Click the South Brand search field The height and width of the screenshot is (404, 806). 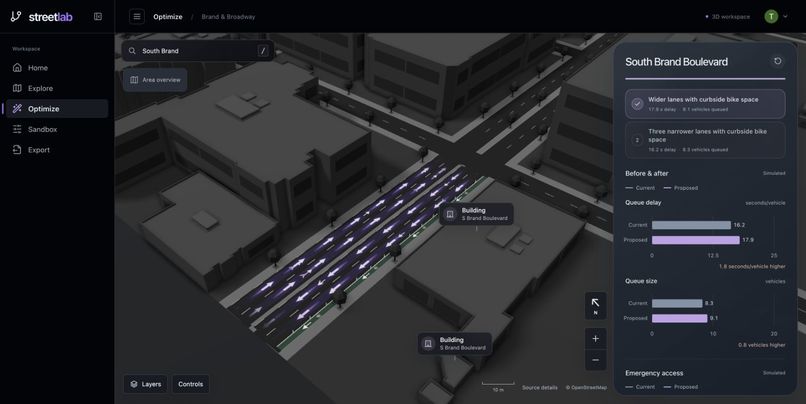click(x=198, y=51)
